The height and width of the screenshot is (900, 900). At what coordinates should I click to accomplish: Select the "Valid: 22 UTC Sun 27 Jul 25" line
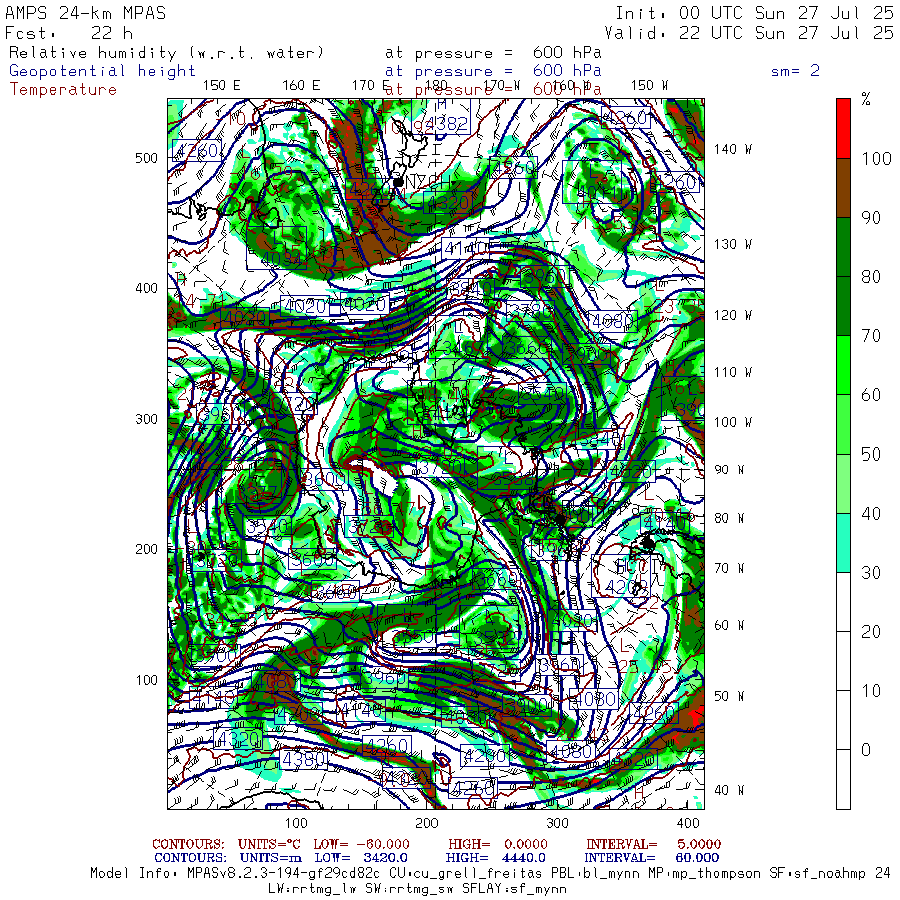(748, 33)
